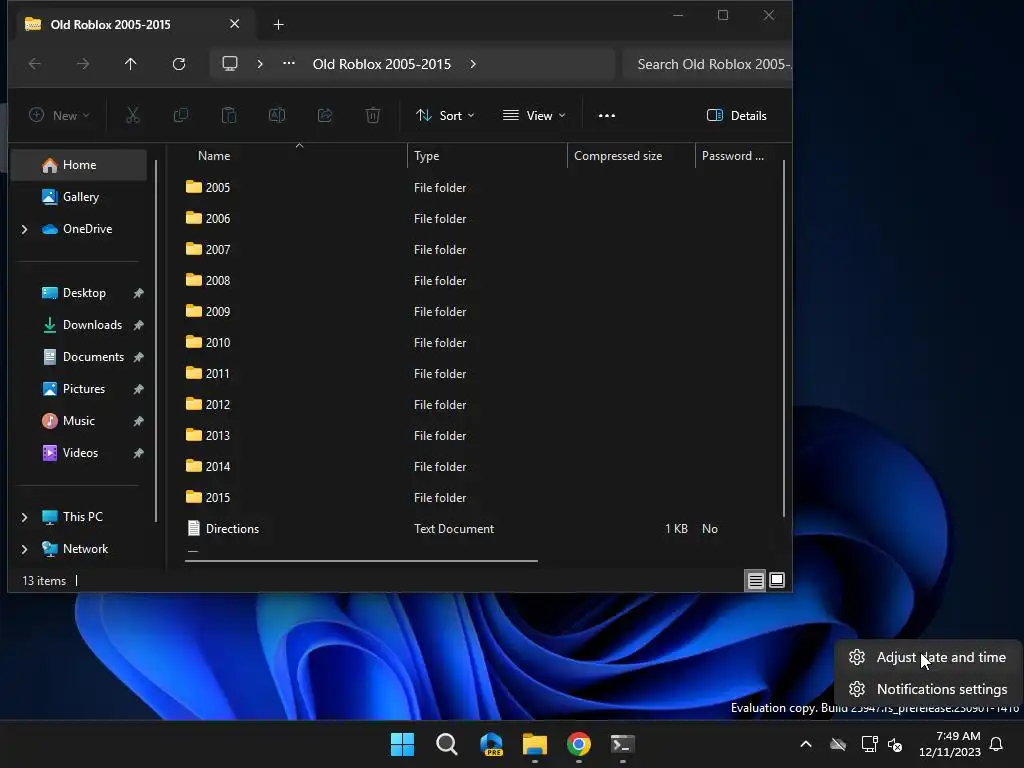Viewport: 1024px width, 768px height.
Task: Click the Share icon in toolbar
Action: point(325,116)
